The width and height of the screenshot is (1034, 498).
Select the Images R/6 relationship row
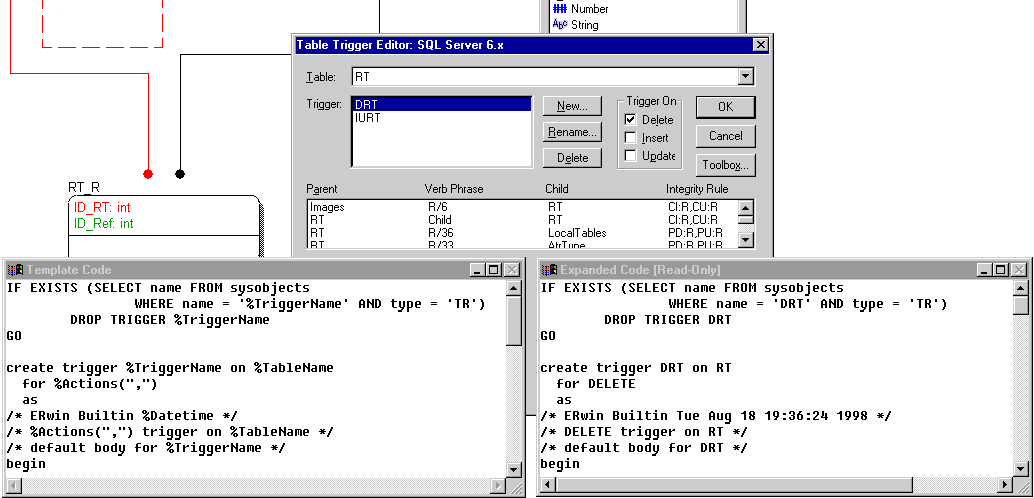[521, 207]
